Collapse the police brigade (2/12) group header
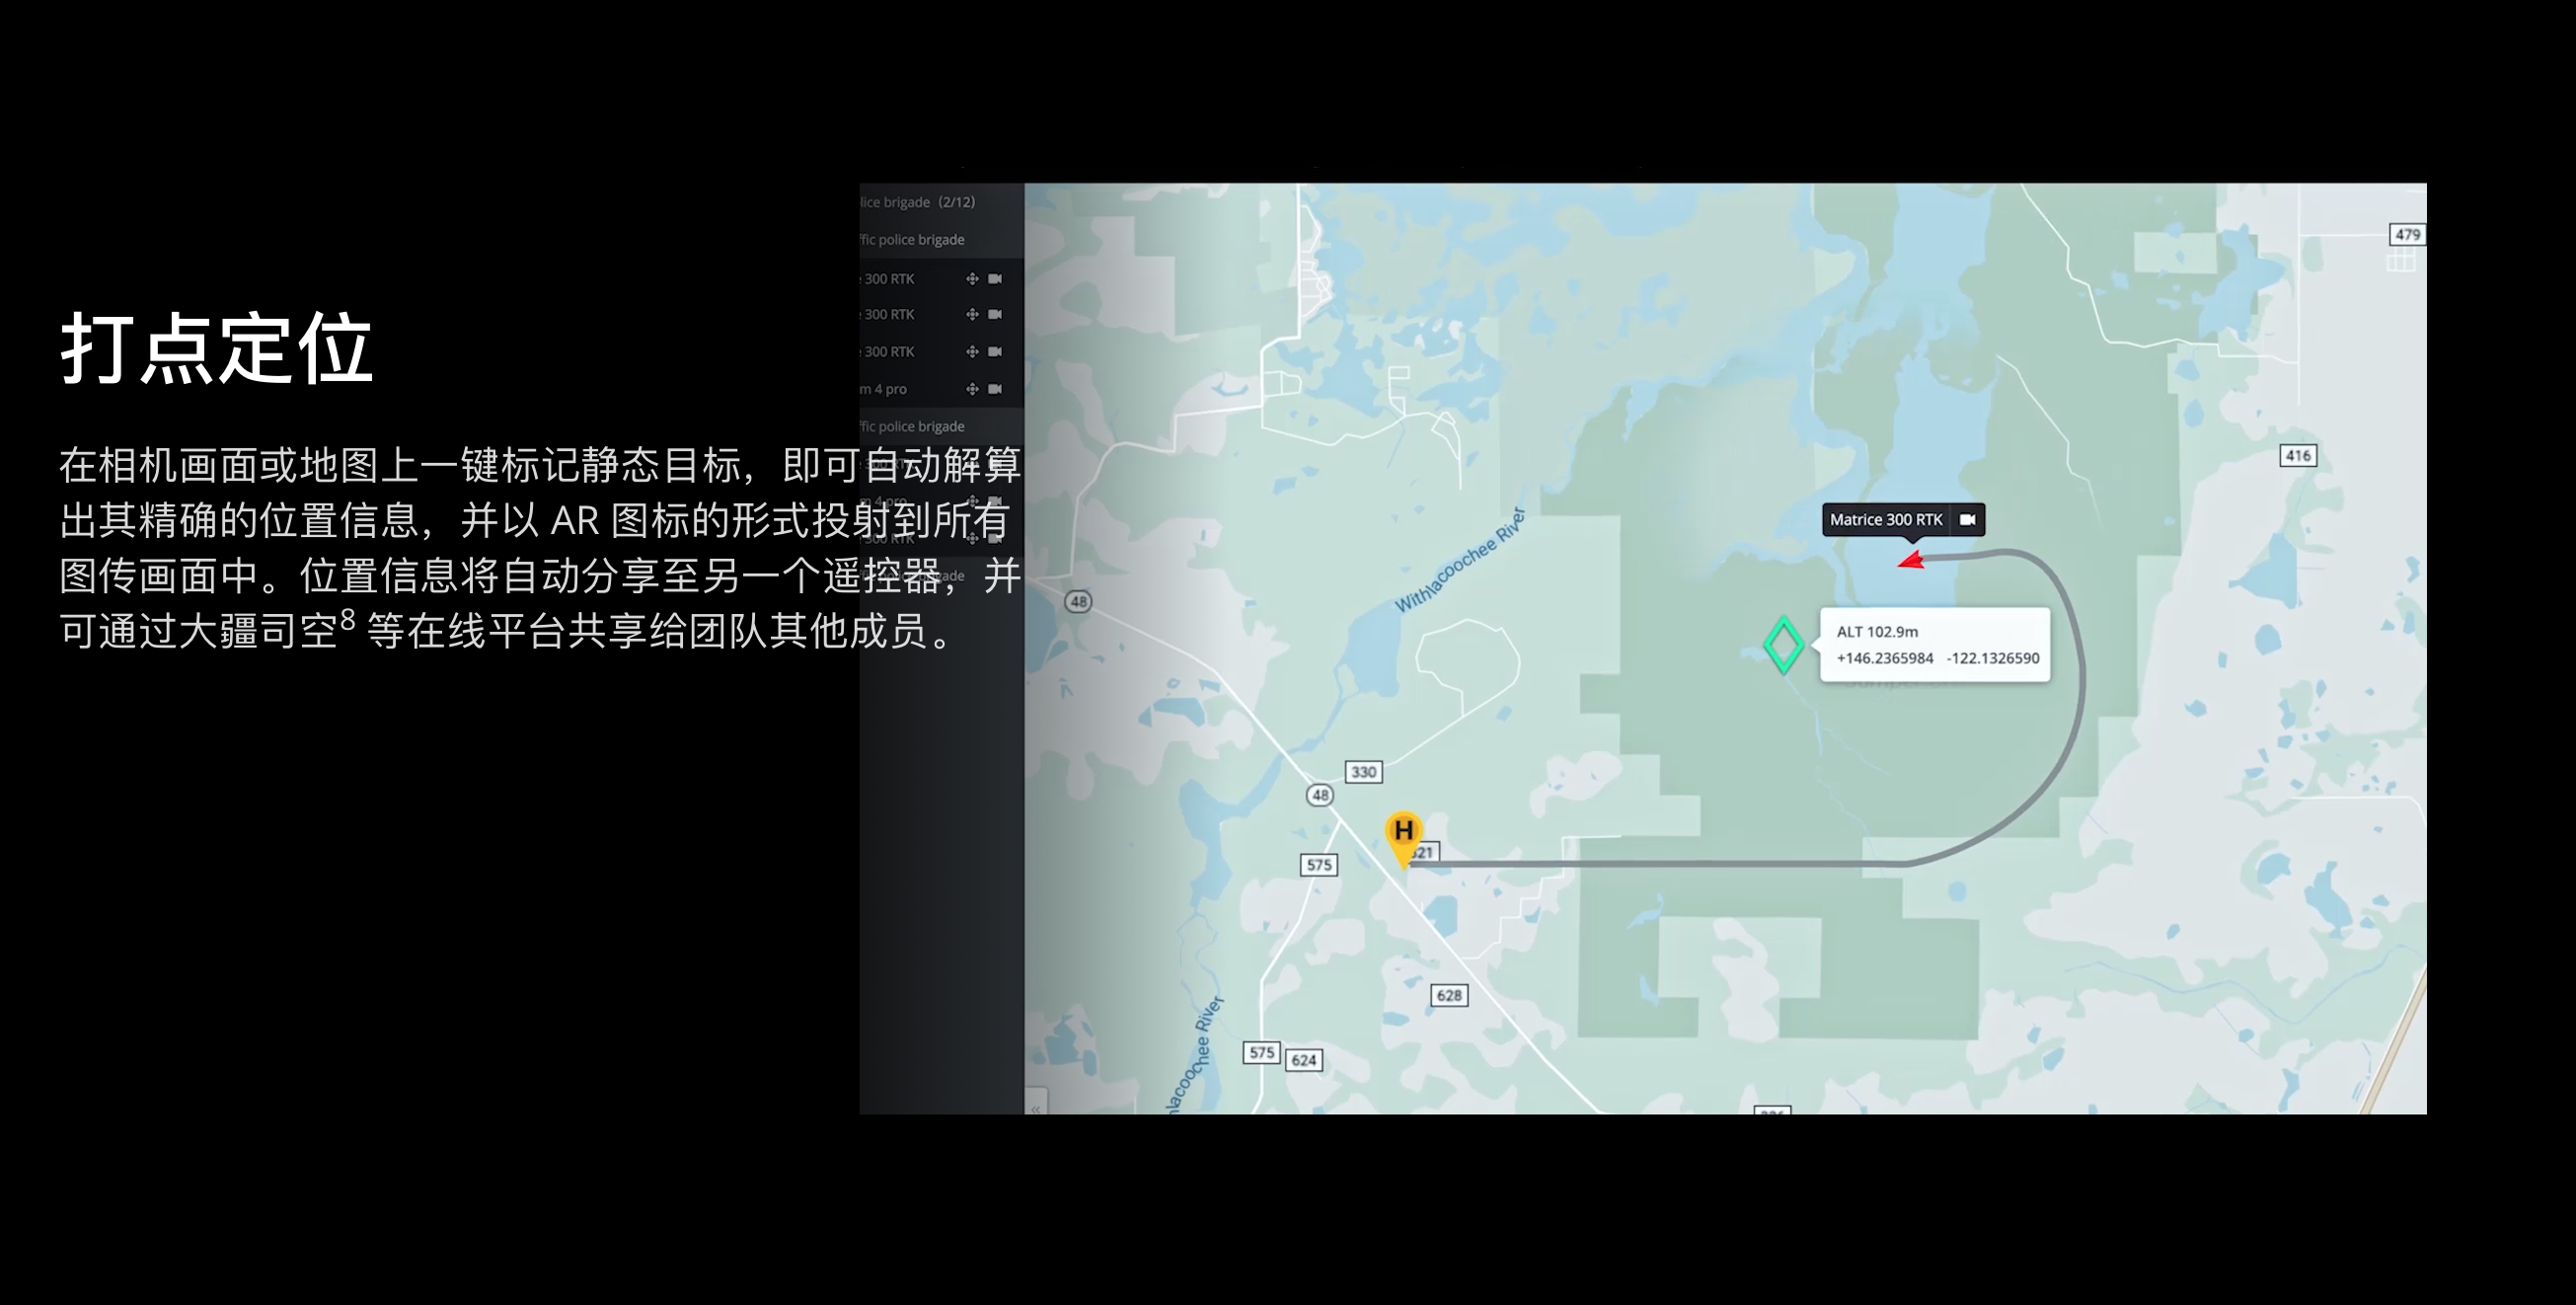 pyautogui.click(x=917, y=202)
